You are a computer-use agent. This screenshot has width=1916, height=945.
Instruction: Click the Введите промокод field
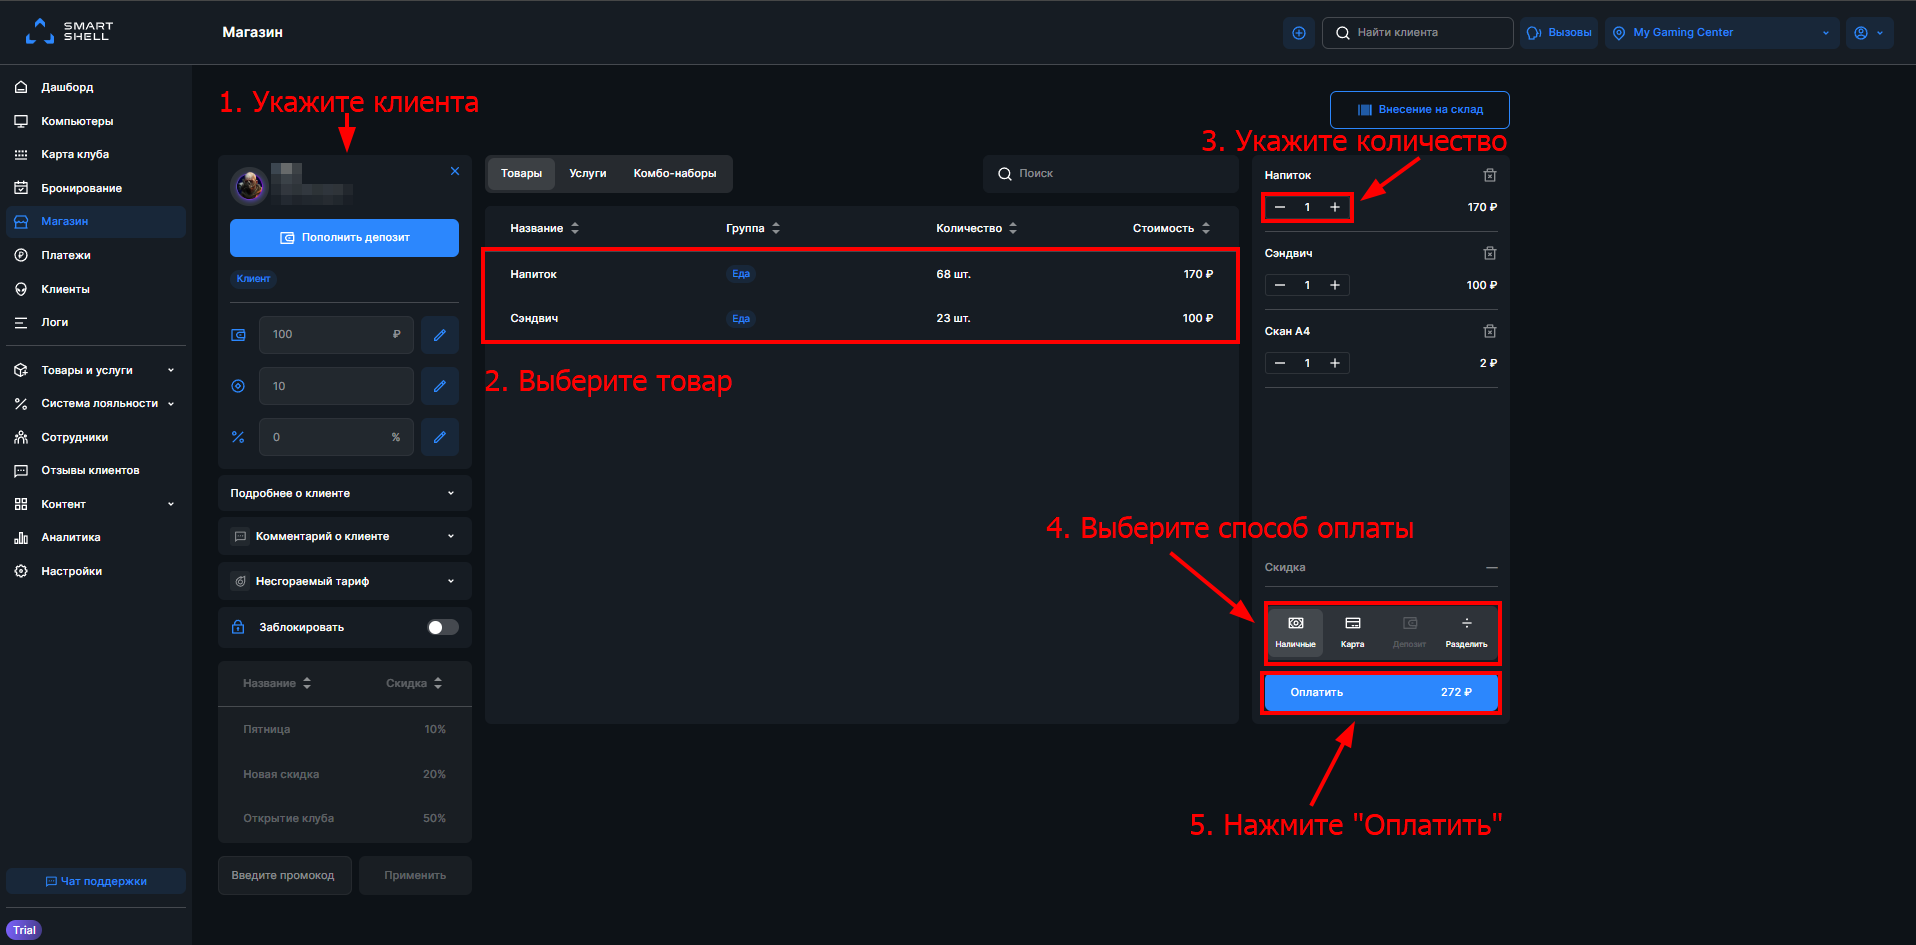click(284, 875)
